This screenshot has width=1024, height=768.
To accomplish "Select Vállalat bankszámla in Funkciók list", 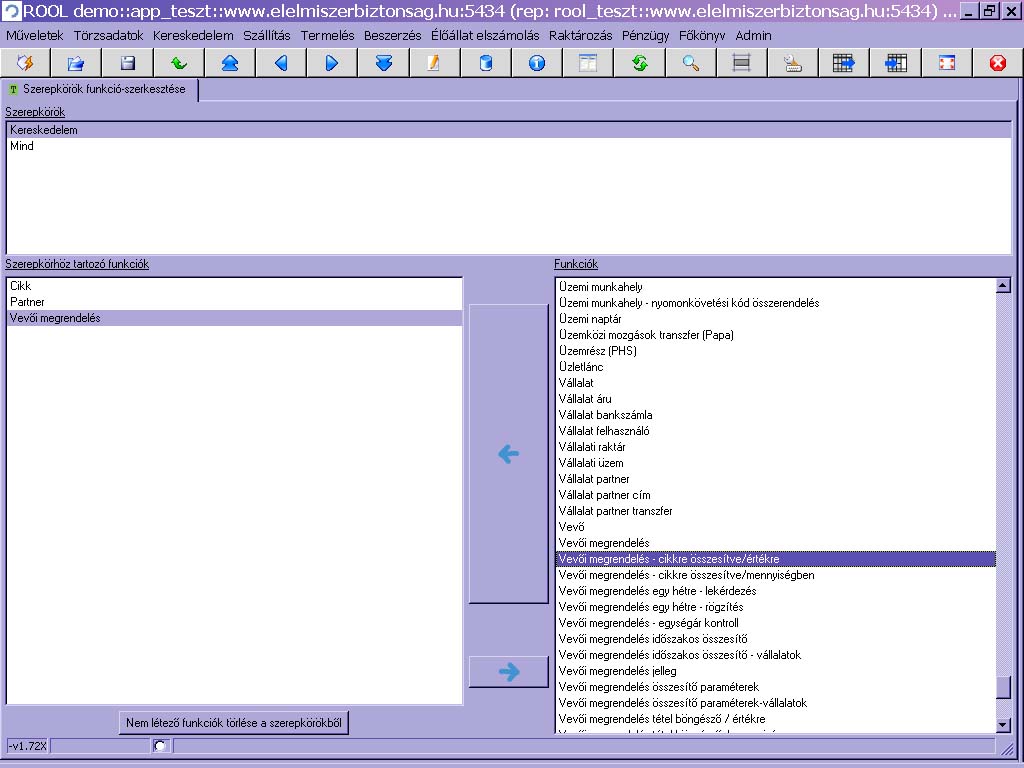I will (x=605, y=415).
